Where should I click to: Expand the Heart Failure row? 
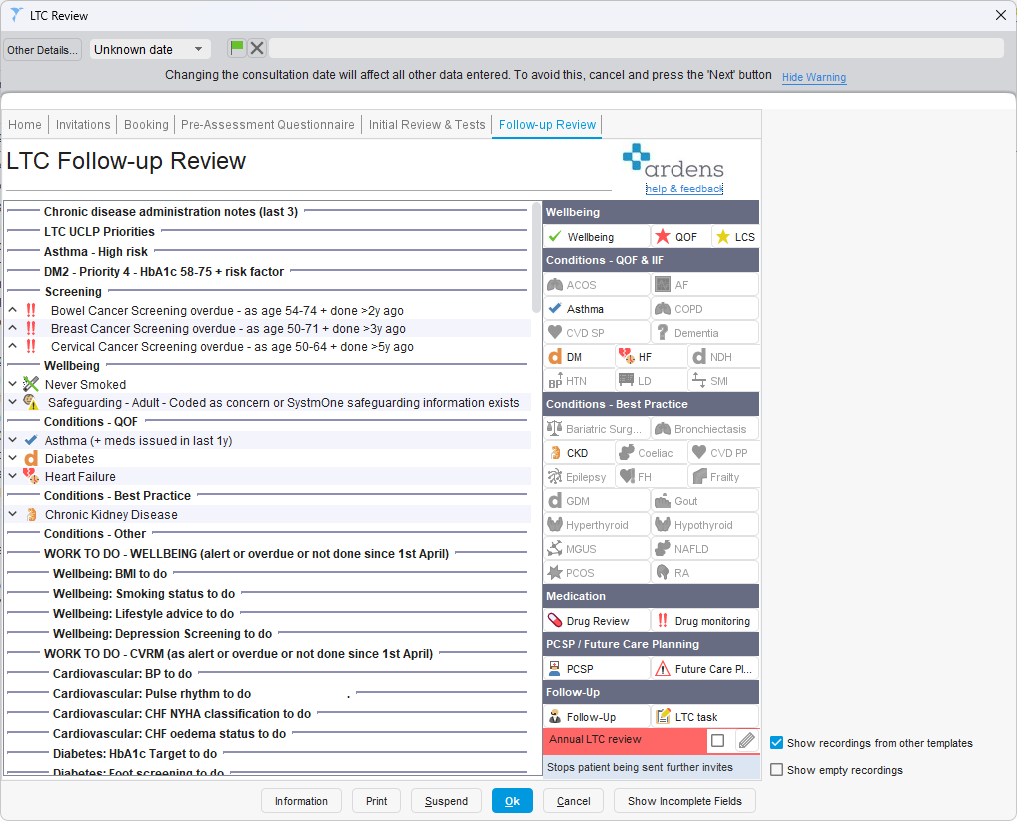[x=12, y=476]
